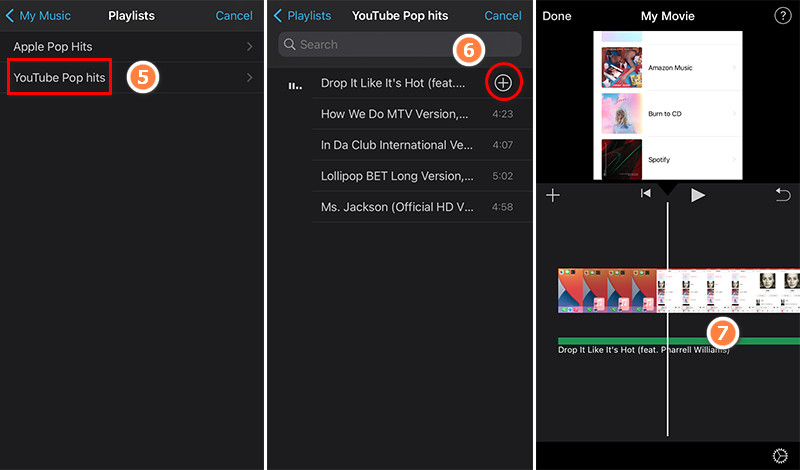Click the search magnifier icon
Viewport: 800px width, 470px height.
[290, 44]
